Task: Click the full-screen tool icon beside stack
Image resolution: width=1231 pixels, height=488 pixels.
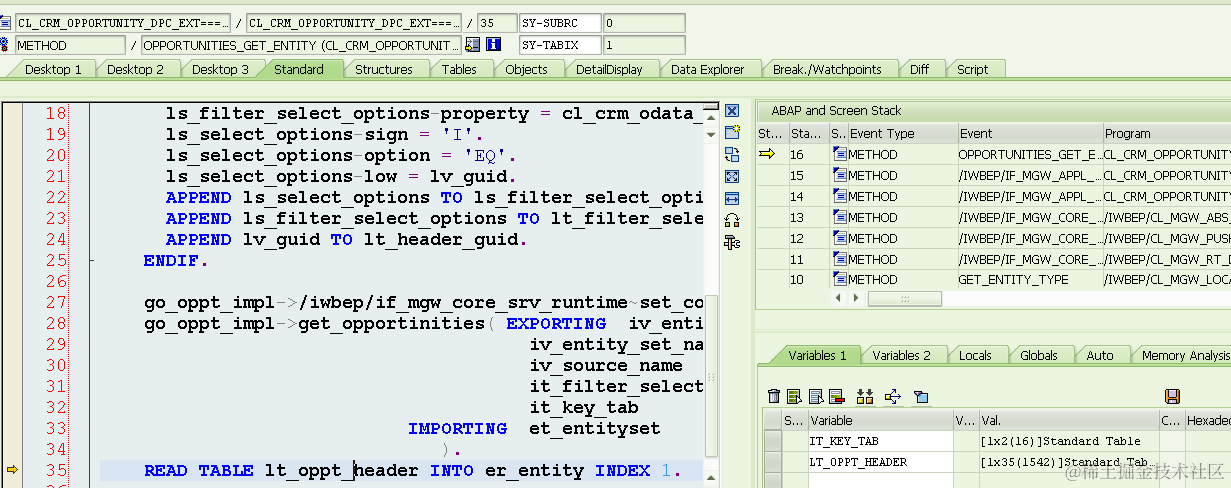Action: tap(732, 176)
